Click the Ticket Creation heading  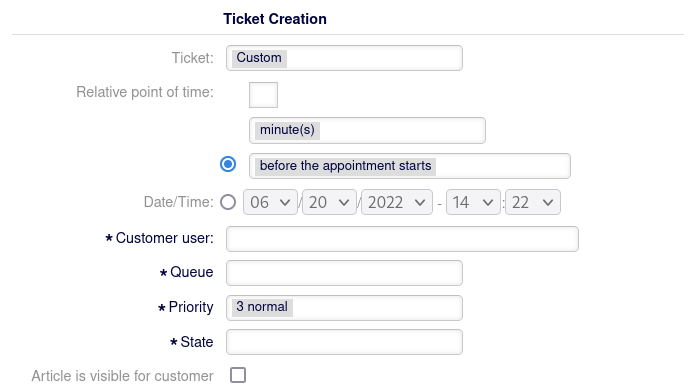coord(275,19)
